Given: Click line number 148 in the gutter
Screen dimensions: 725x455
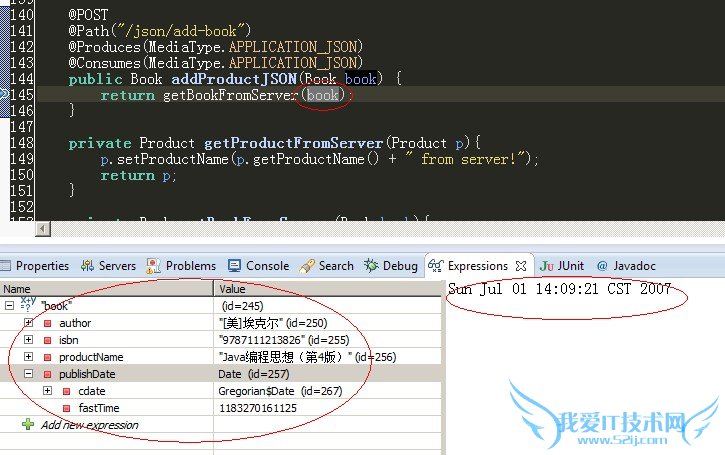Looking at the screenshot, I should pos(22,143).
